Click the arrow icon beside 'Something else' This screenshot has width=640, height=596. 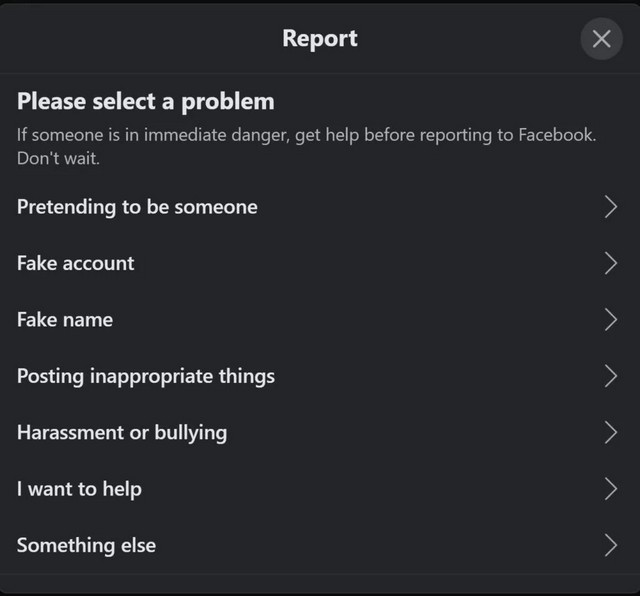click(x=611, y=545)
